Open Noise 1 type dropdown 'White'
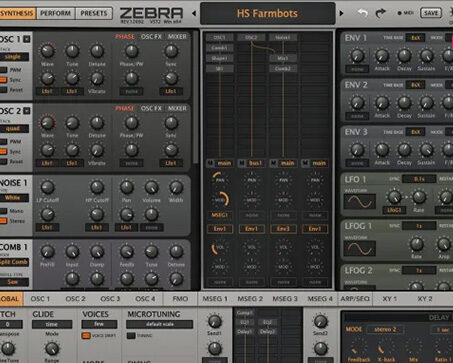Image resolution: width=453 pixels, height=363 pixels. 14,198
